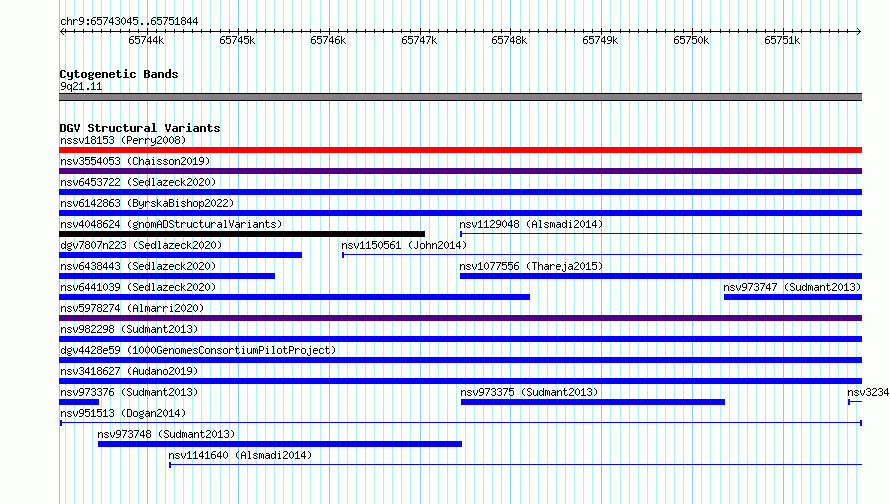Screen dimensions: 890x504
Task: Click the 65750k ruler tick label
Action: click(691, 40)
